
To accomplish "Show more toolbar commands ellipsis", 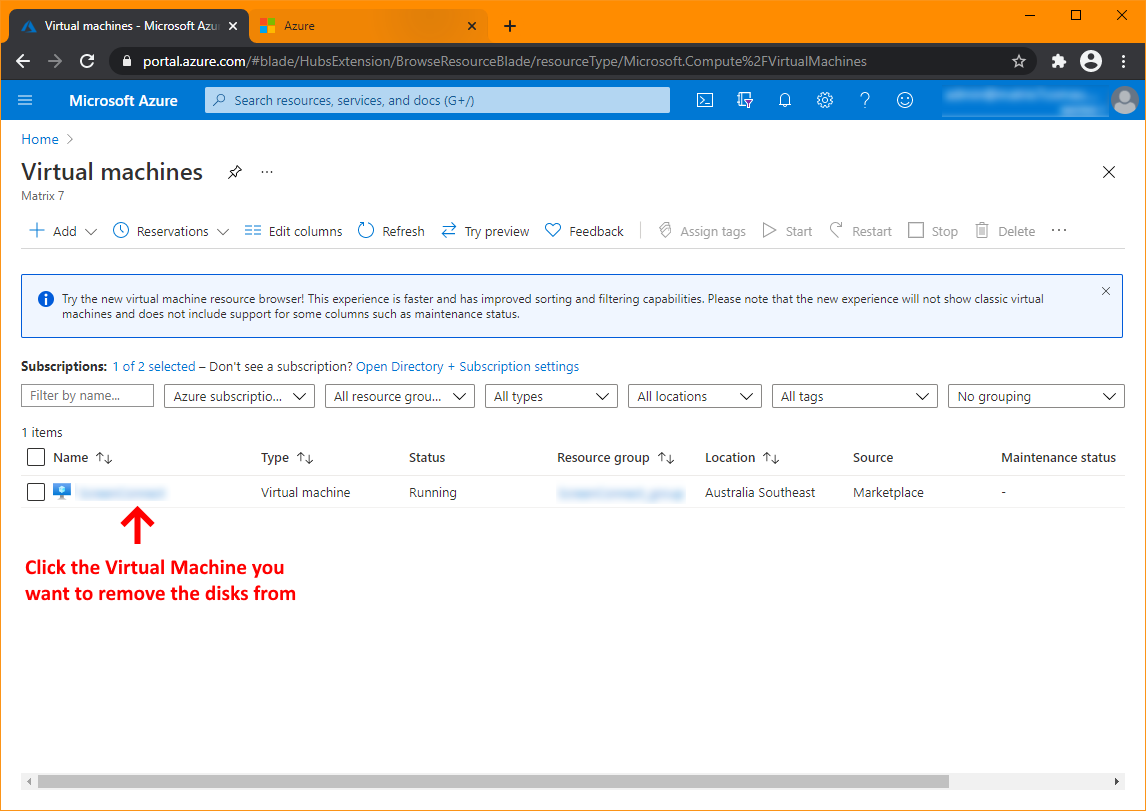I will 1059,231.
